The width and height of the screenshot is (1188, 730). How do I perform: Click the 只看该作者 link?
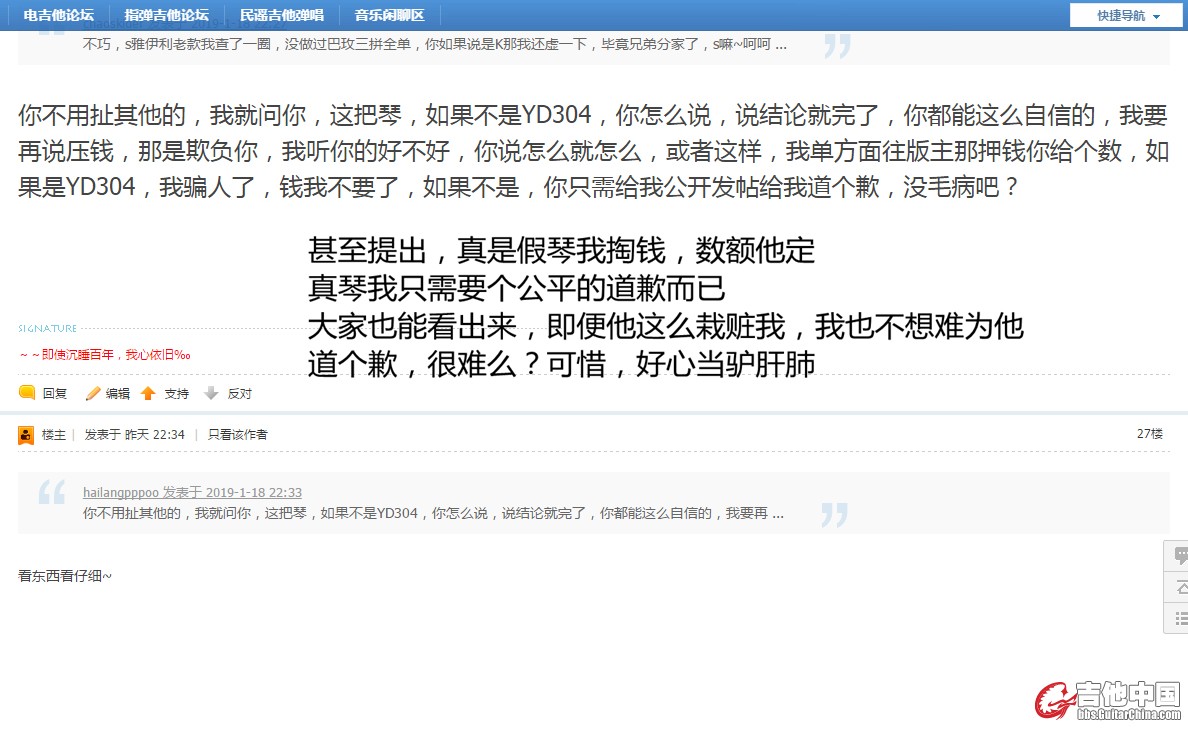click(x=238, y=435)
